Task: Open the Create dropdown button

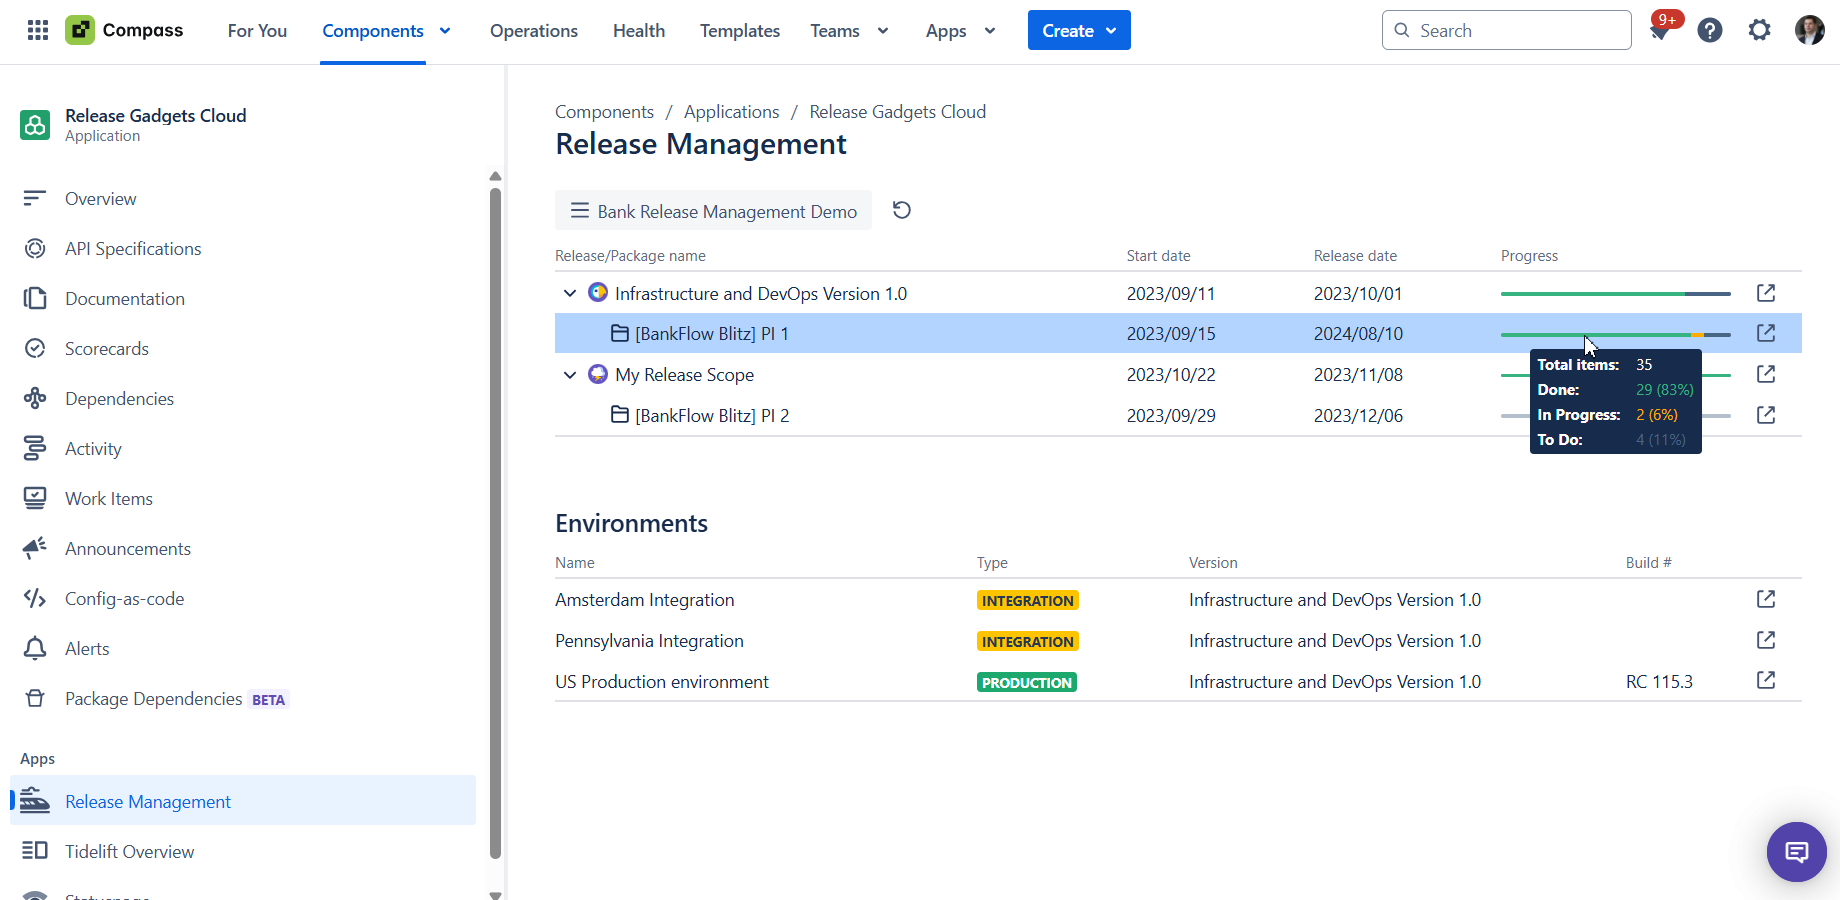Action: click(1078, 31)
